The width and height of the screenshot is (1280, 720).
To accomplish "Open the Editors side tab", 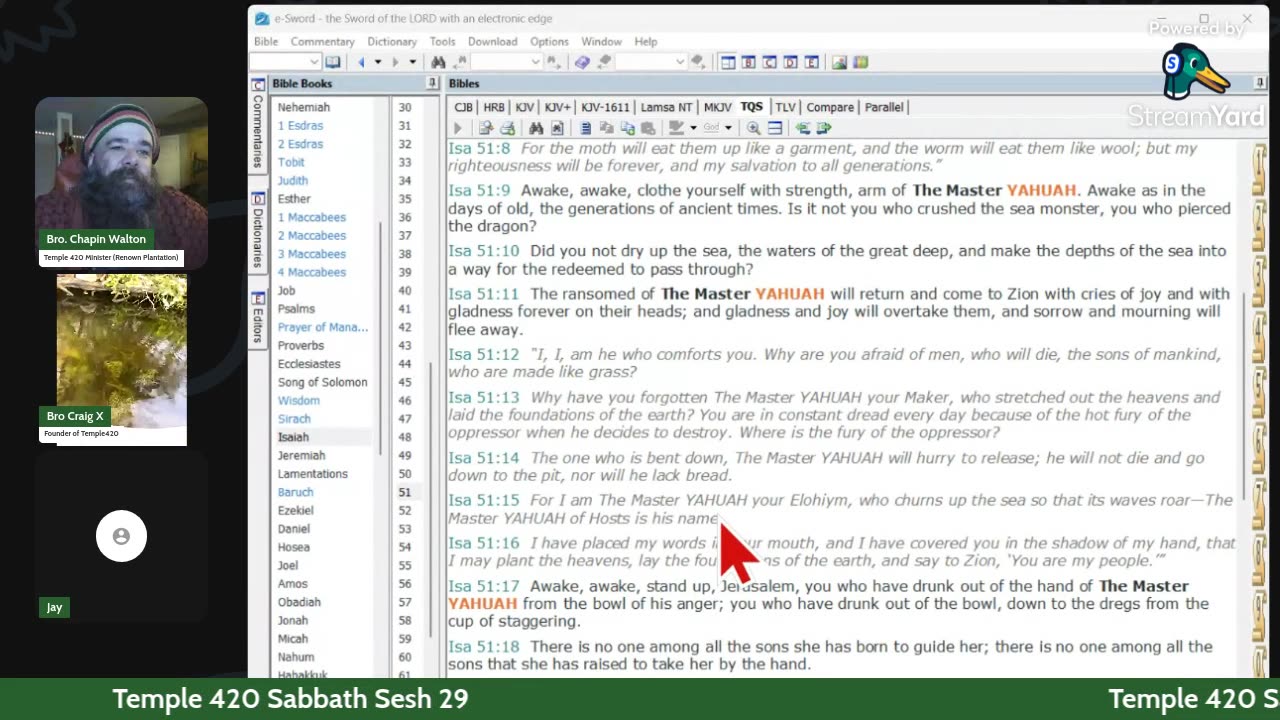I will point(258,318).
